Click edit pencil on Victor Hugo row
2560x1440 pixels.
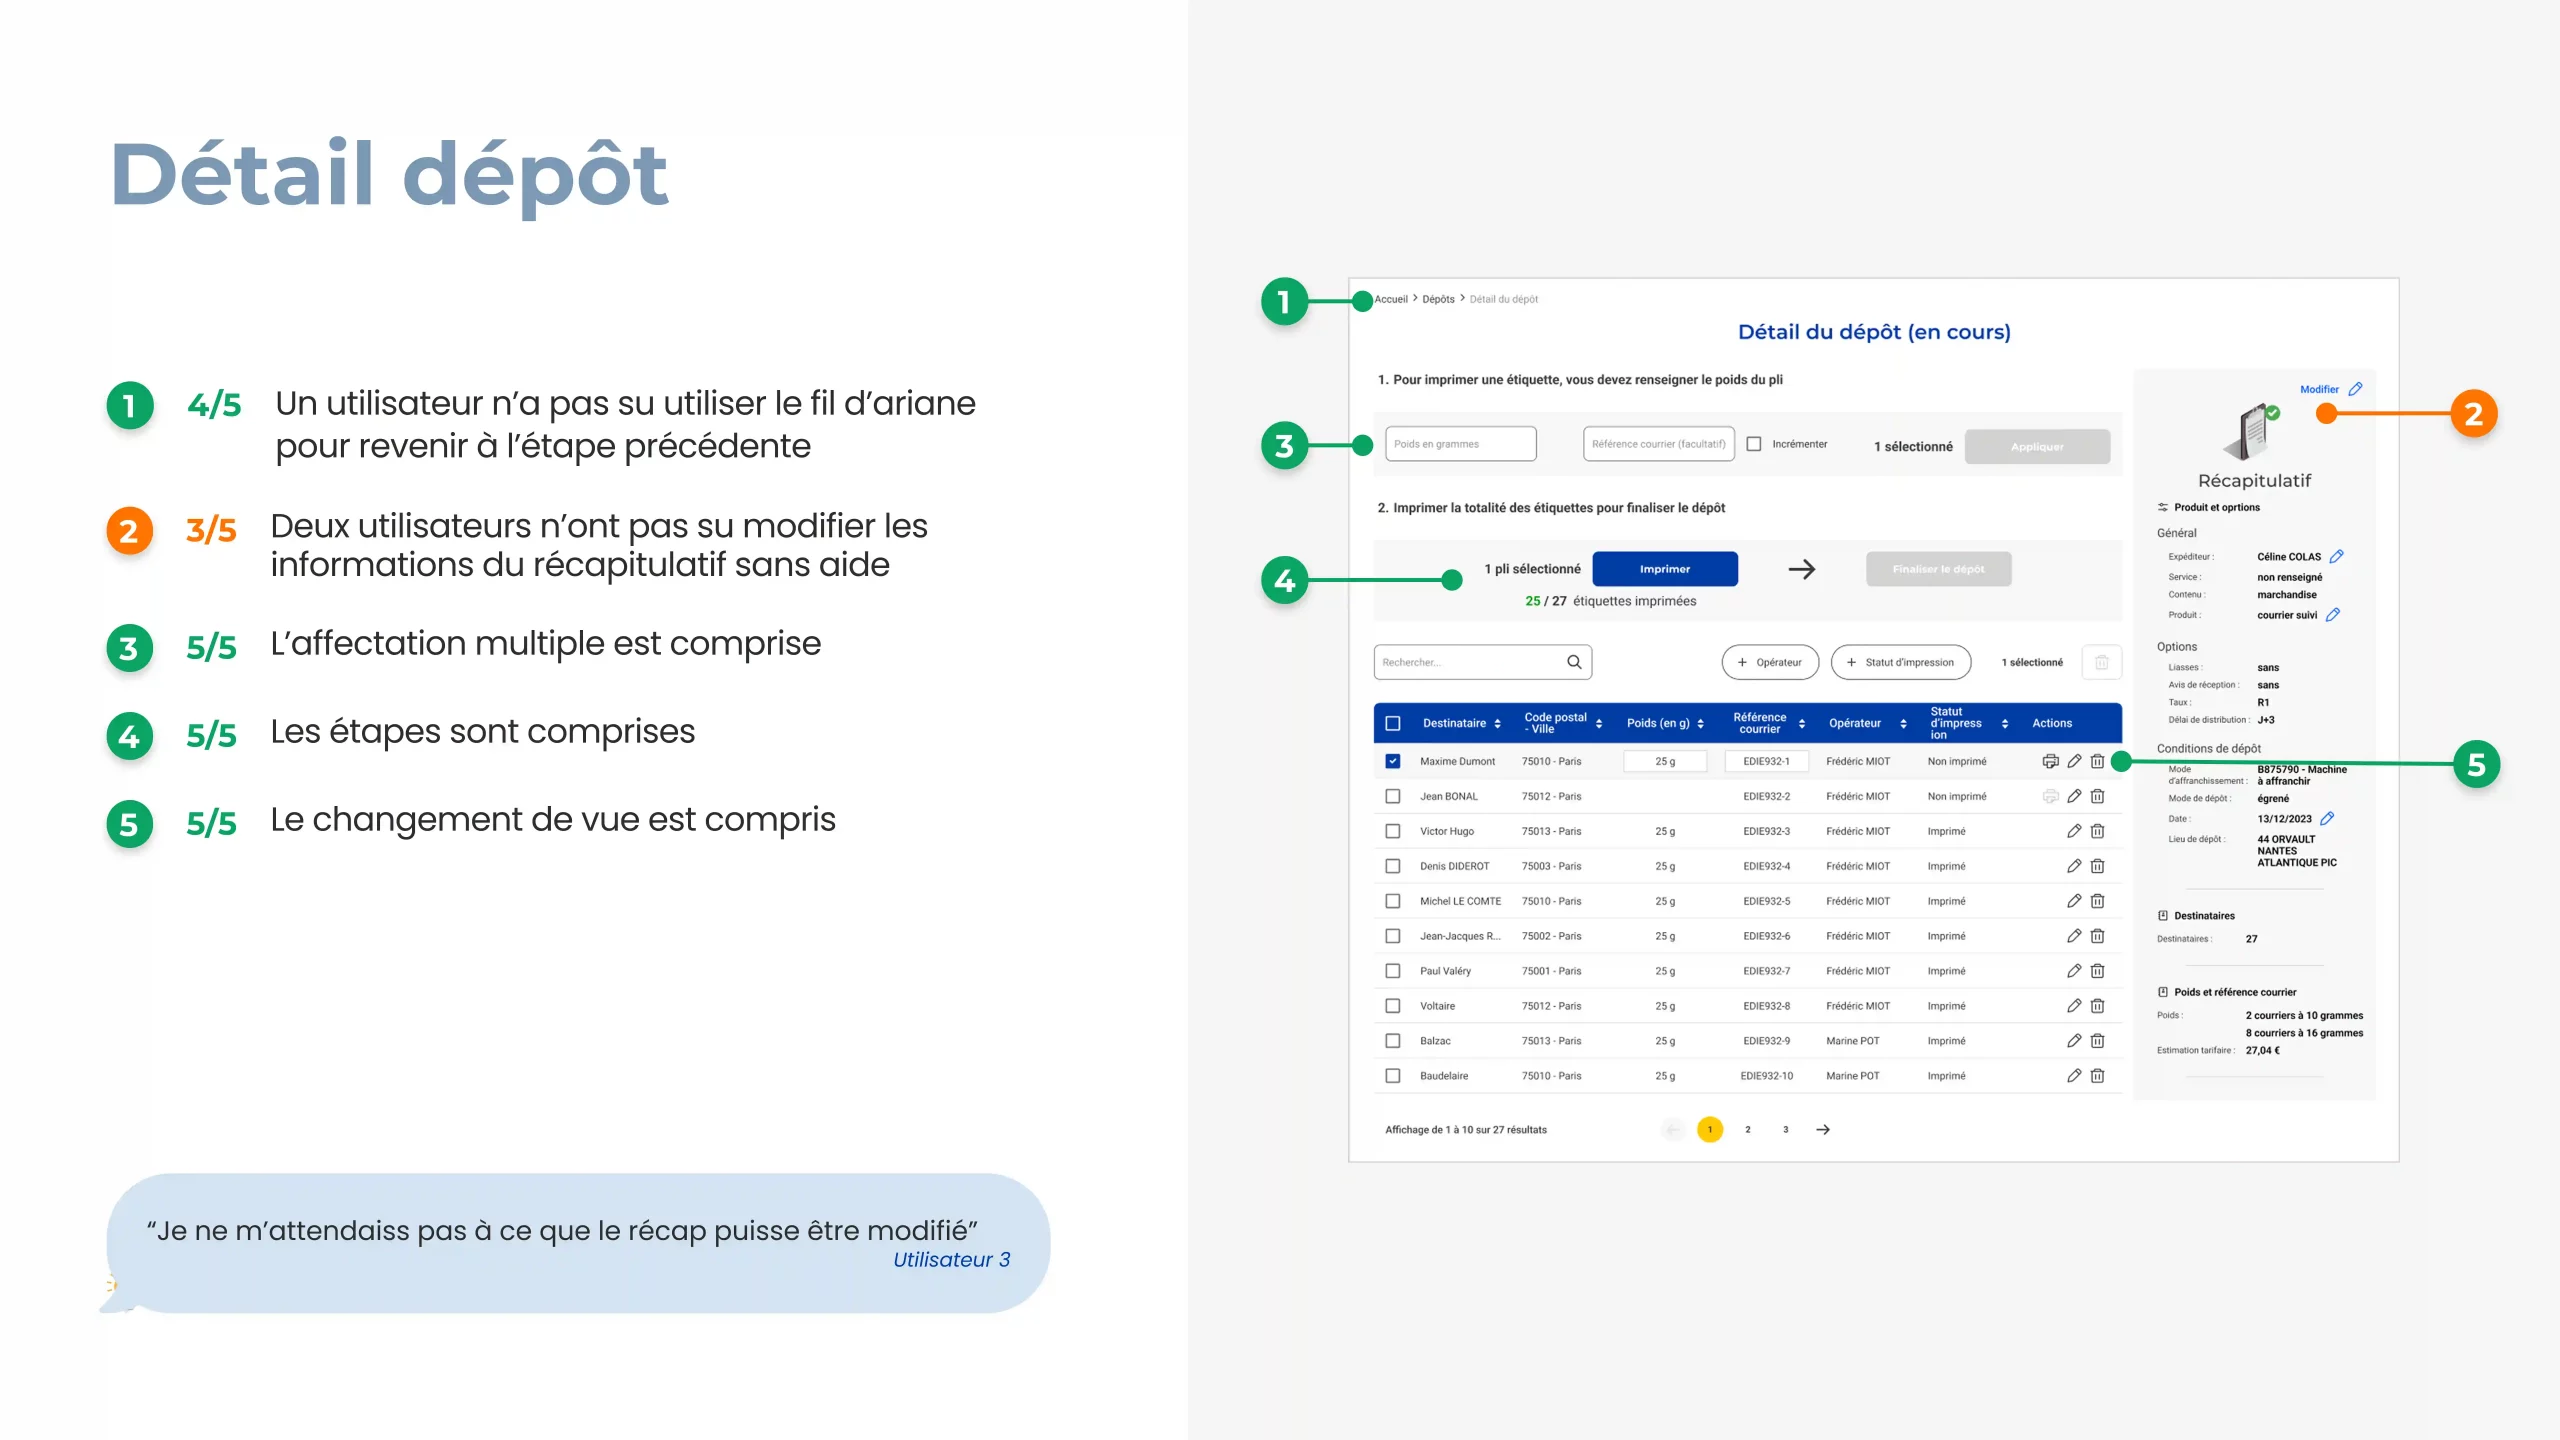coord(2074,831)
